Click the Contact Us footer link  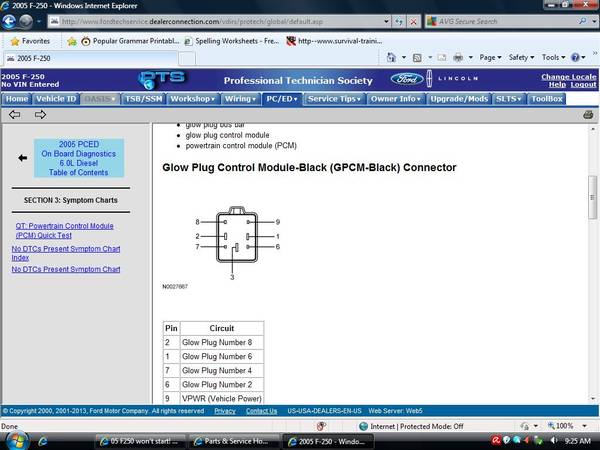[261, 411]
